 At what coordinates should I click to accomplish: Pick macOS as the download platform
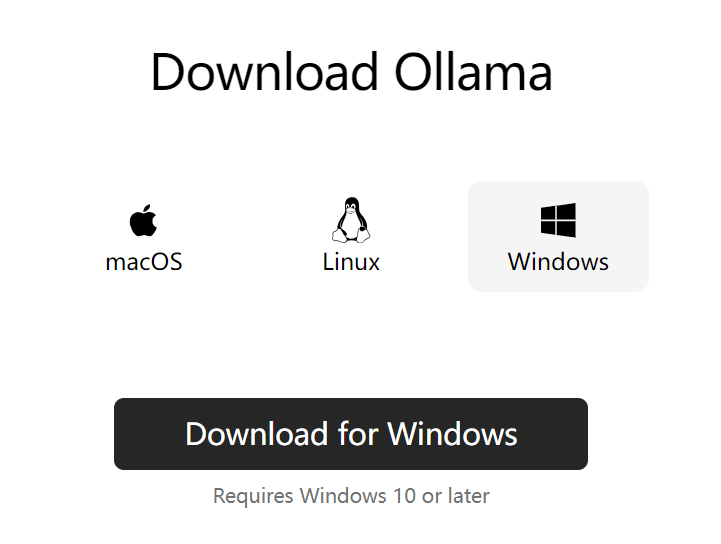[144, 236]
